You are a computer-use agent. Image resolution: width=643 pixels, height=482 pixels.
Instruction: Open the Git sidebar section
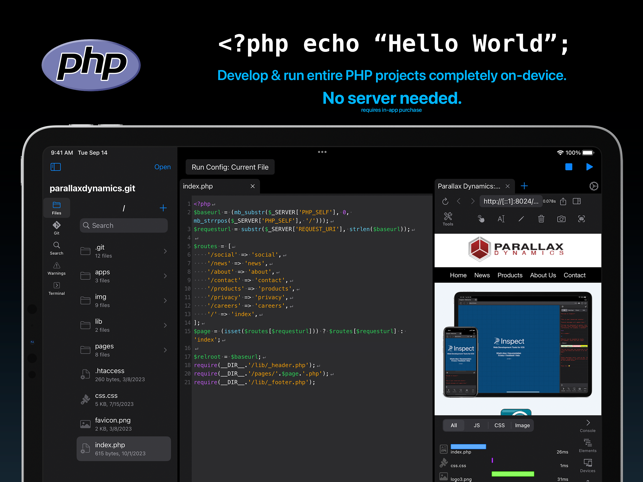click(57, 228)
